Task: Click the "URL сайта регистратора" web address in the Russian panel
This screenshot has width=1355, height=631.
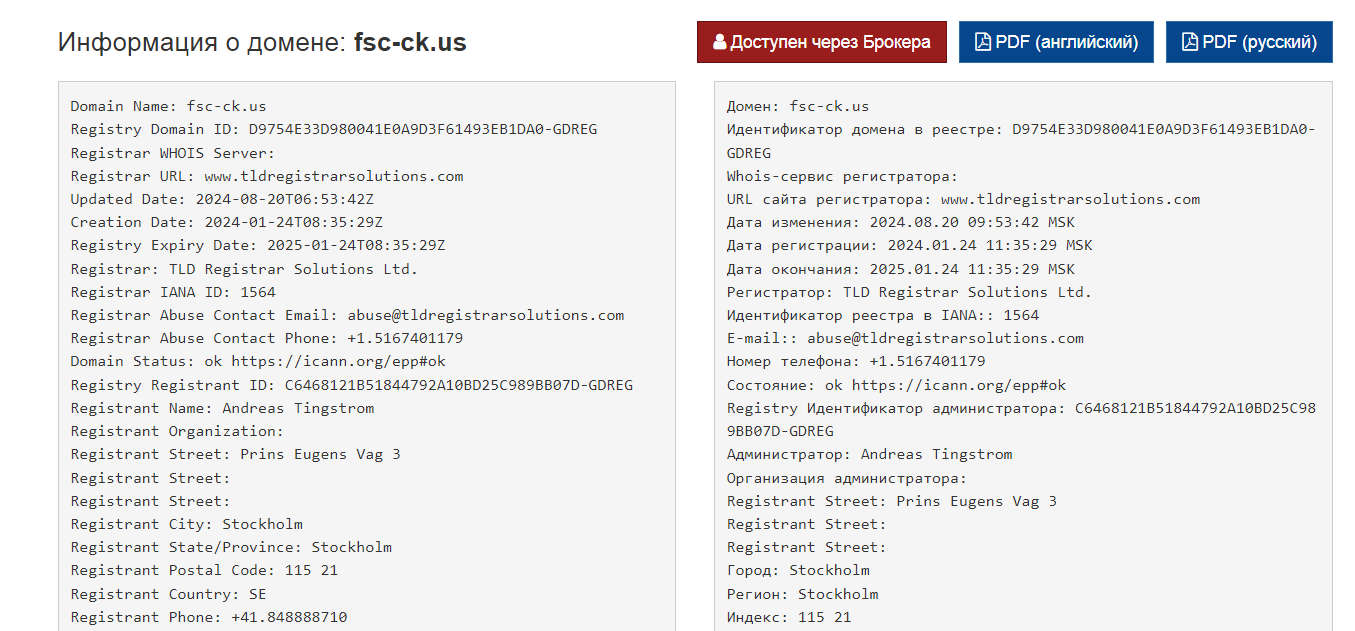Action: coord(1070,199)
